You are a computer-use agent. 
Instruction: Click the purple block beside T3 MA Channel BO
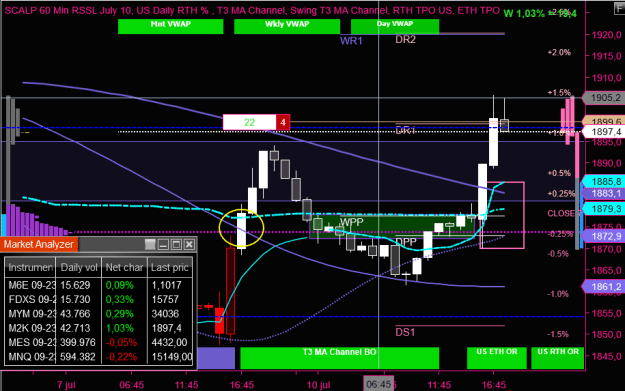pyautogui.click(x=216, y=358)
